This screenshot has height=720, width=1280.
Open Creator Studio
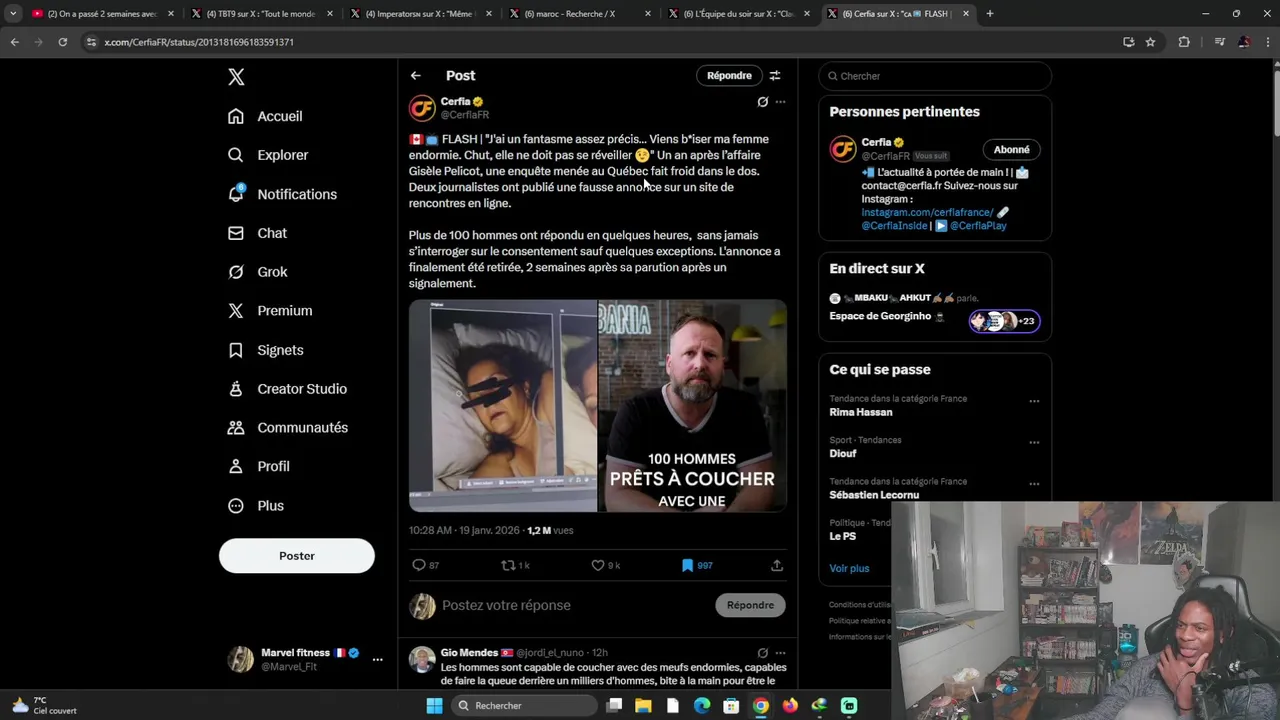point(287,389)
